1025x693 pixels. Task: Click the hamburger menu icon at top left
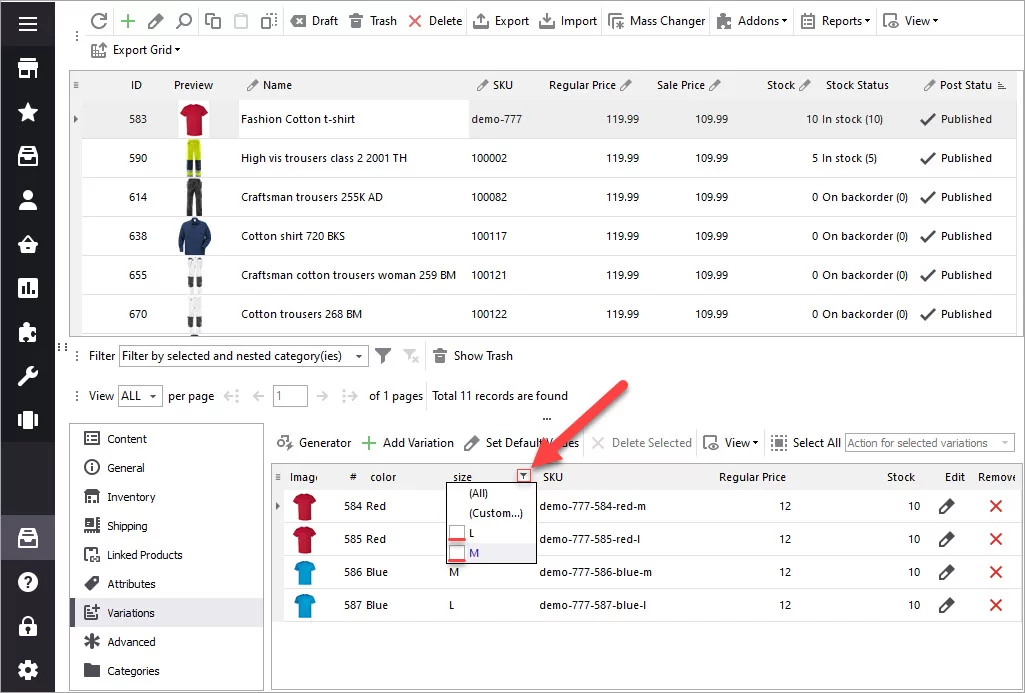tap(28, 24)
